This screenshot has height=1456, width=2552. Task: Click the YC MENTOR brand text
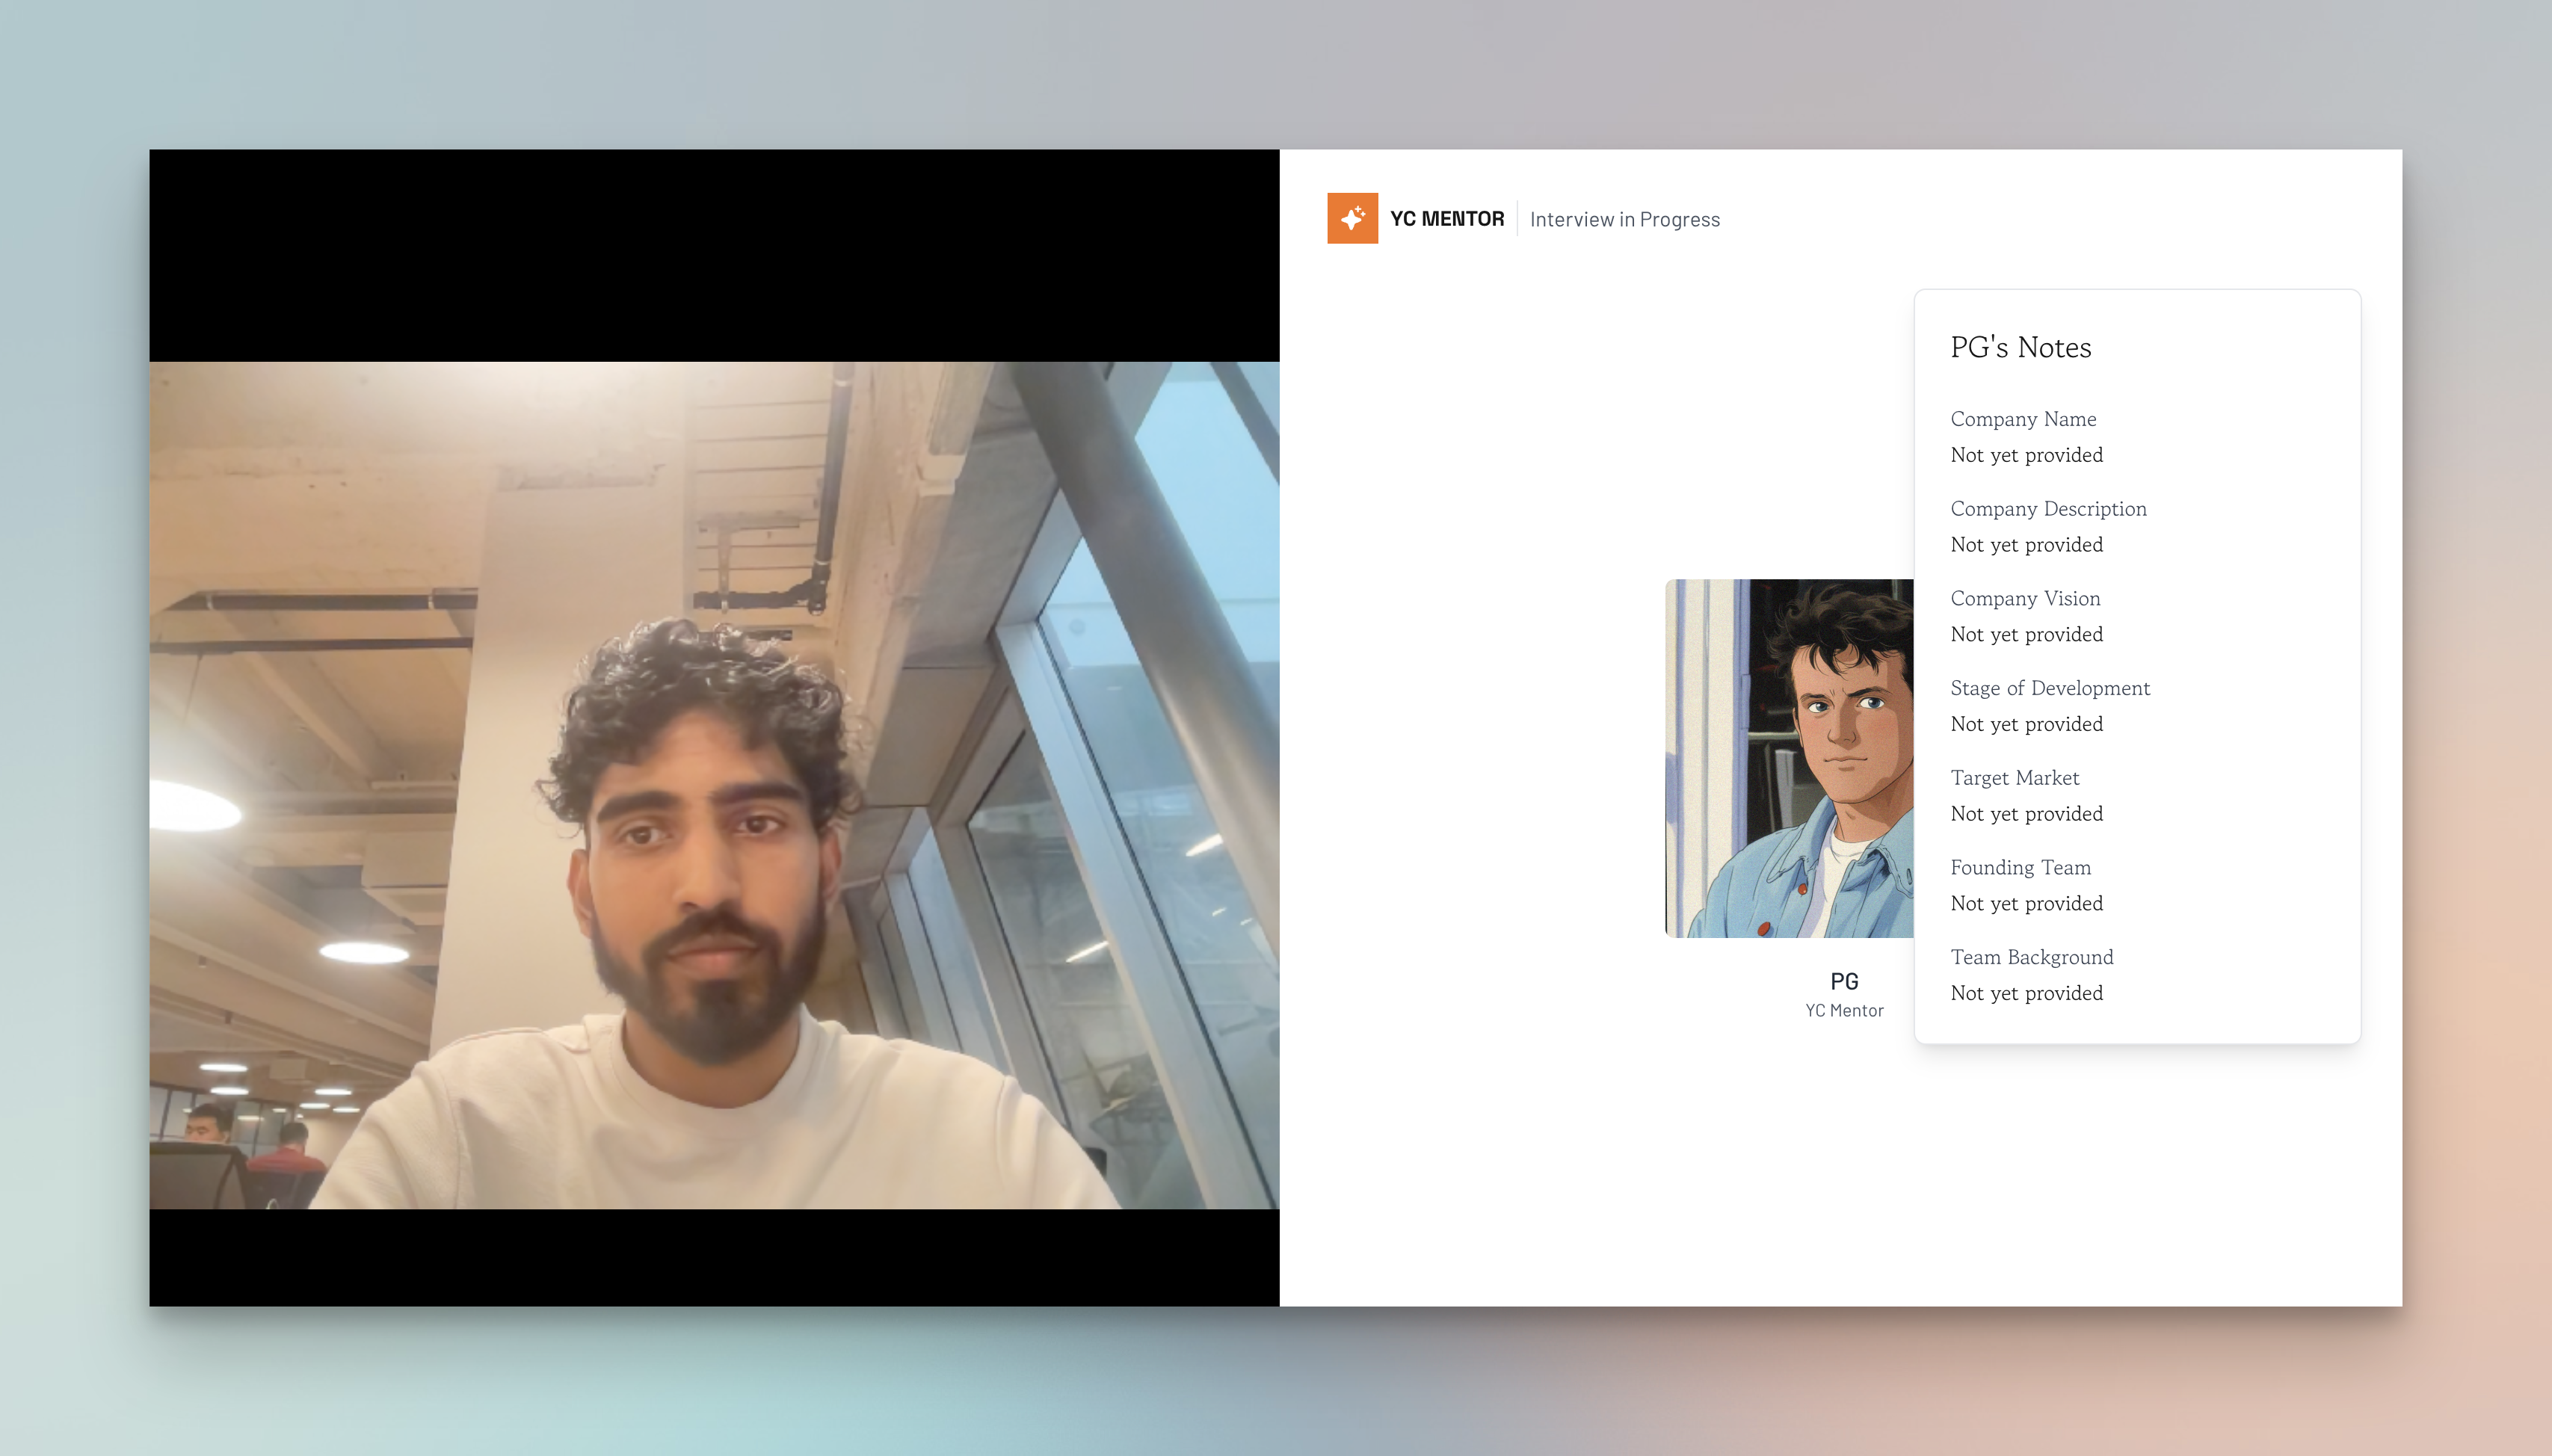1446,219
